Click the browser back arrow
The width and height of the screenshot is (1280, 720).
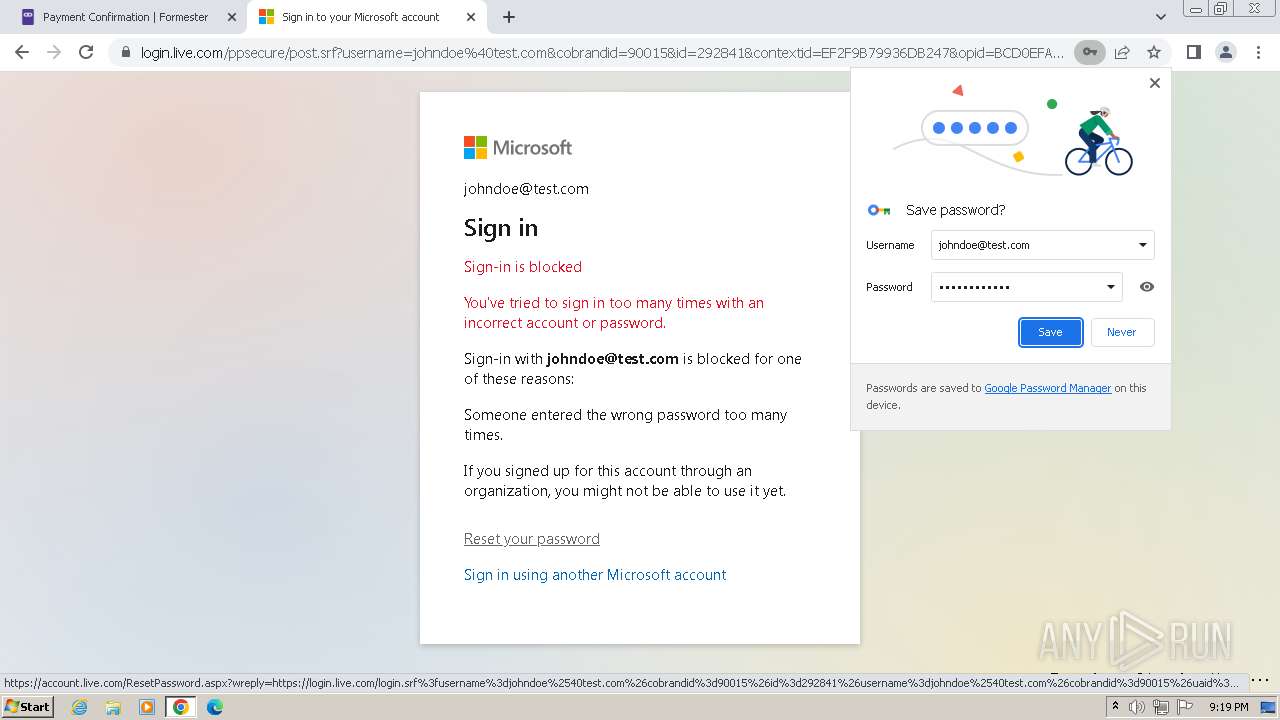pyautogui.click(x=22, y=52)
